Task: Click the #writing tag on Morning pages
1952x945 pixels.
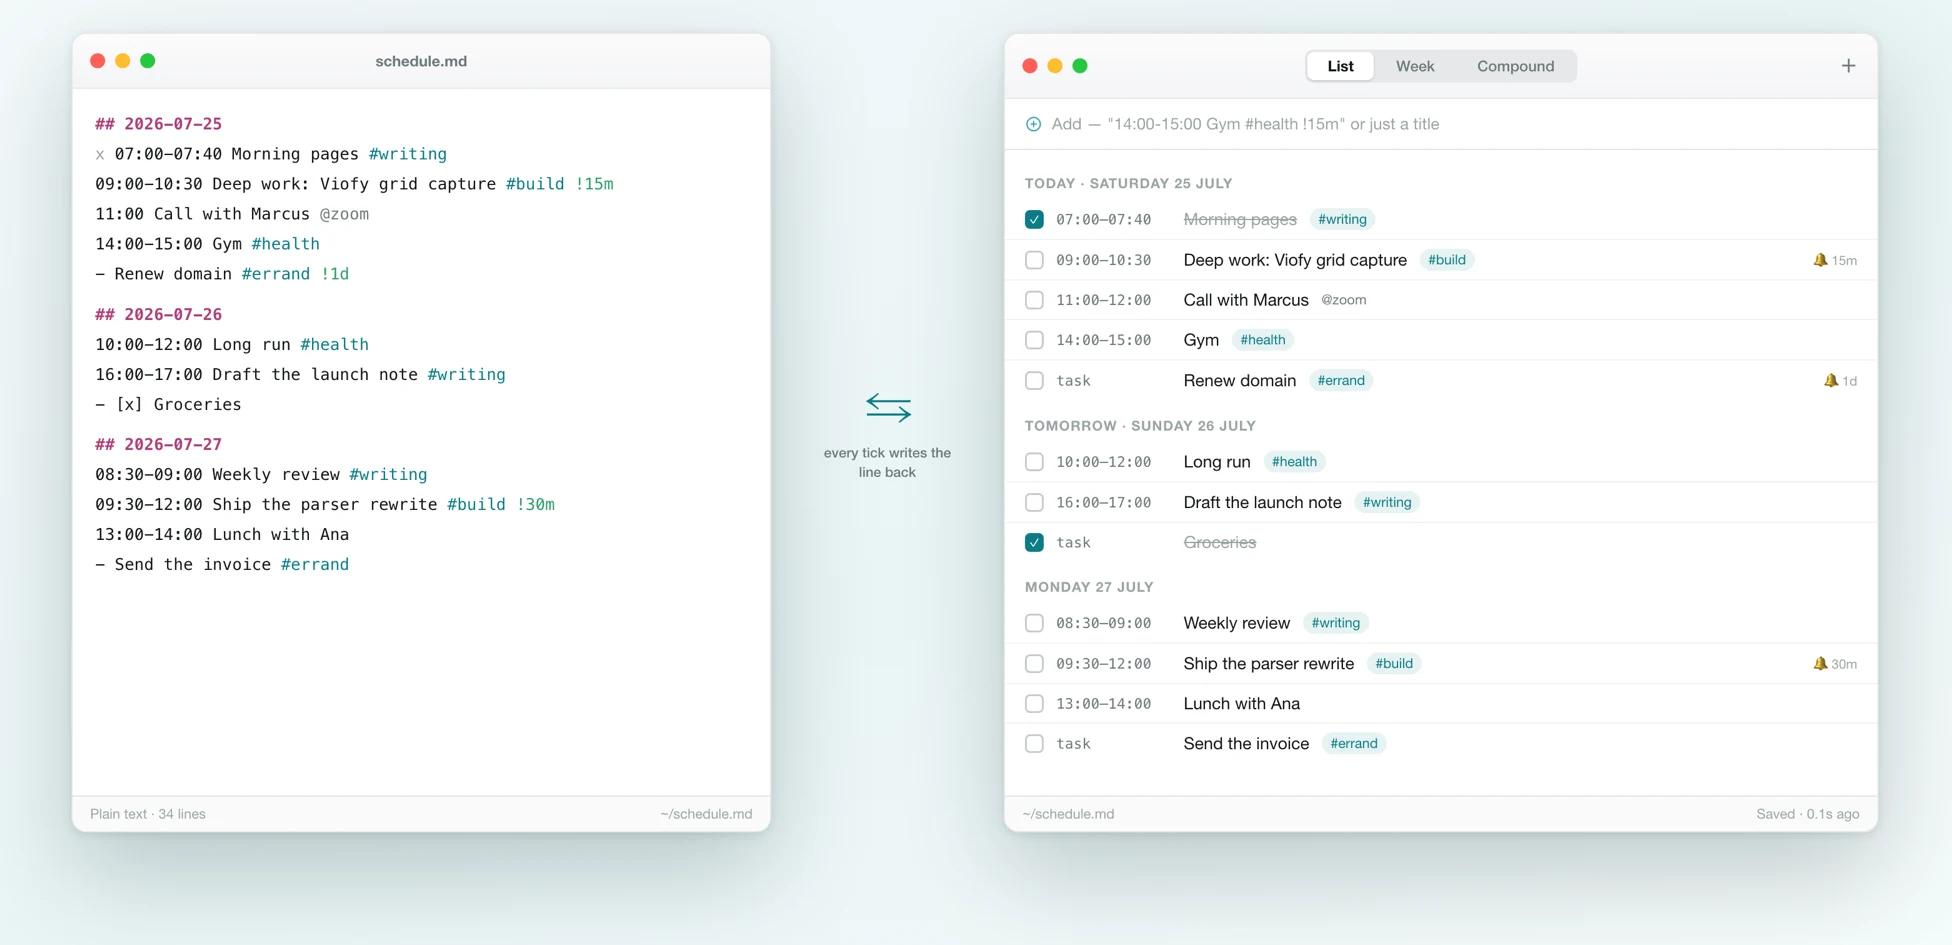Action: coord(1342,219)
